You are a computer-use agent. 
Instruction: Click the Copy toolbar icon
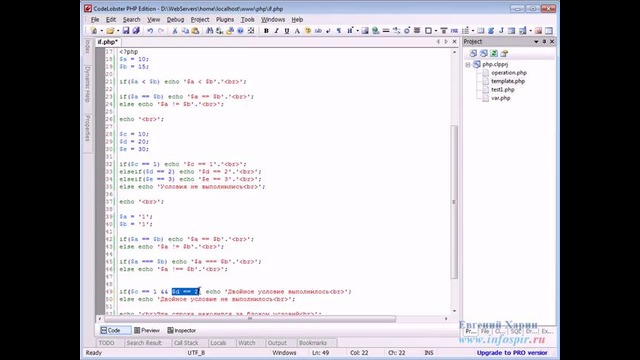point(185,31)
